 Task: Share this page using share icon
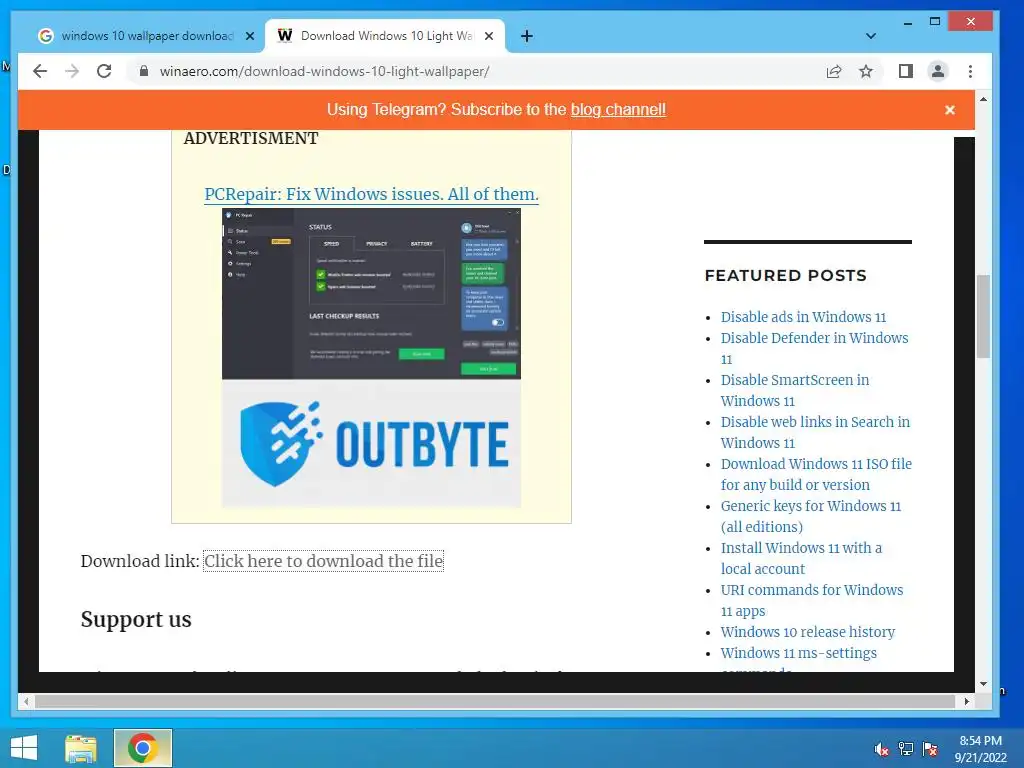click(834, 71)
